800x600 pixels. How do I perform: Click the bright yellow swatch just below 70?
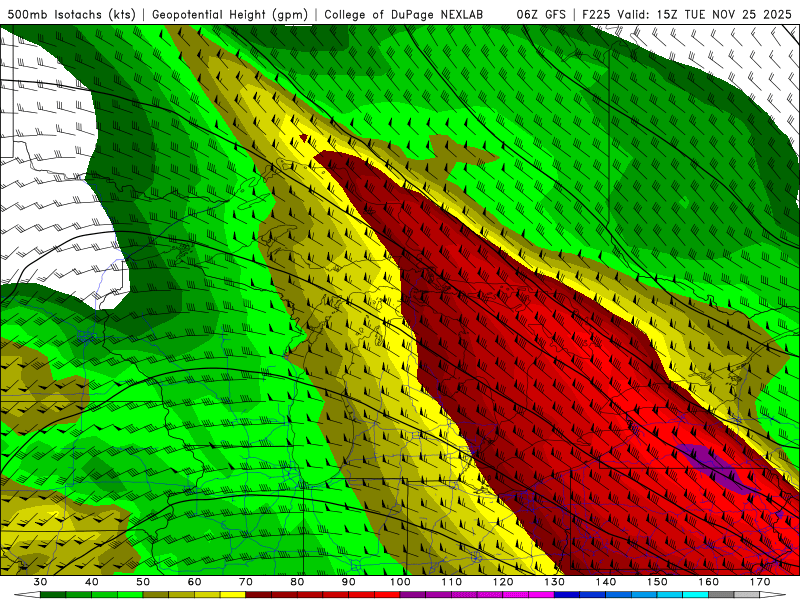[x=233, y=595]
